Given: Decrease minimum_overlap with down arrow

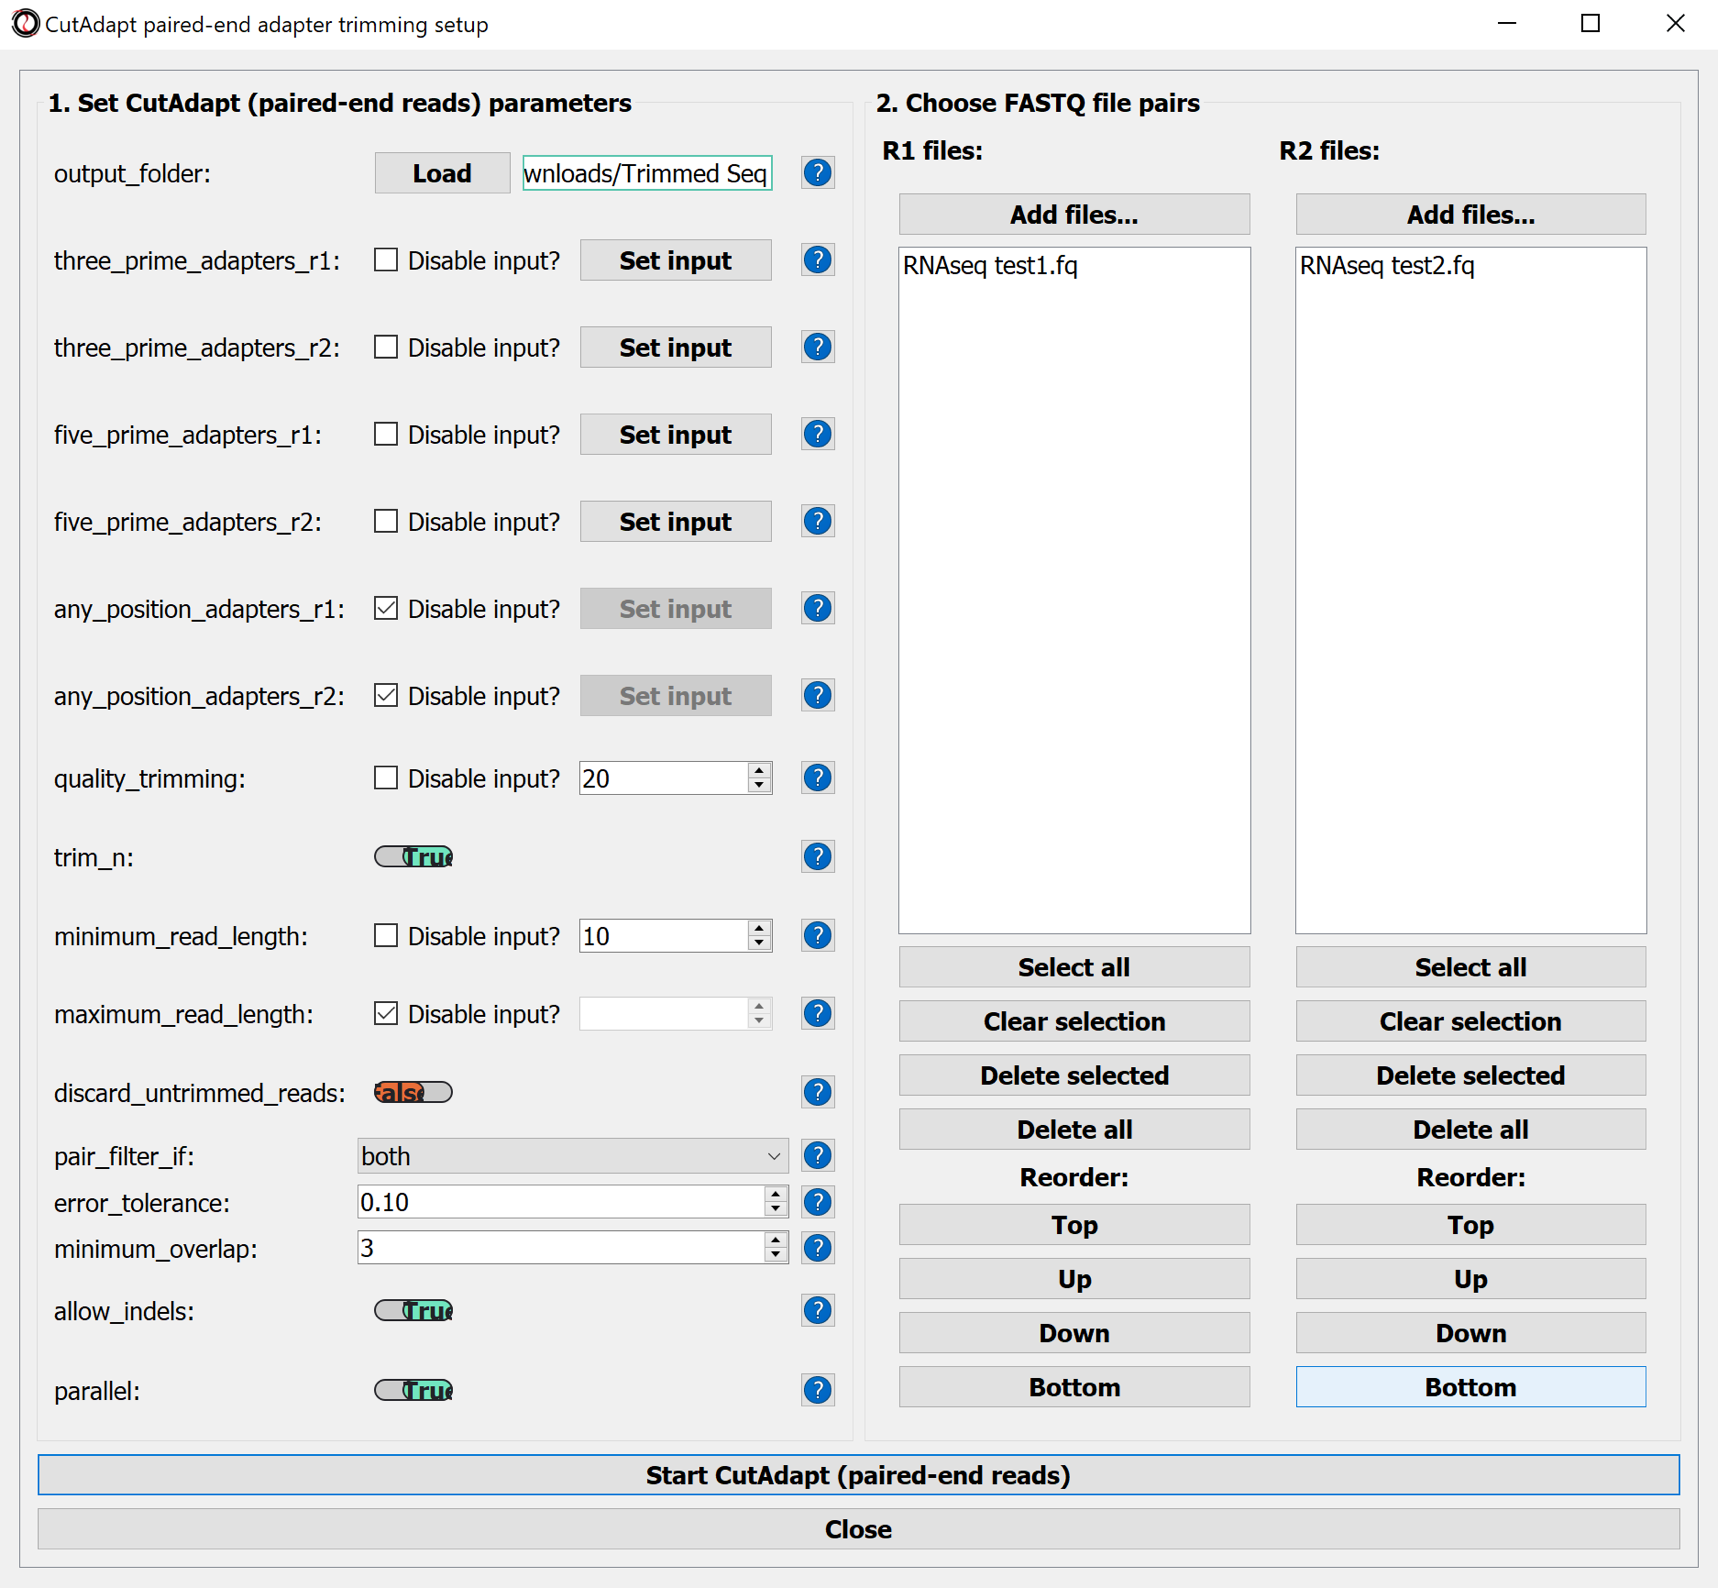Looking at the screenshot, I should (x=776, y=1256).
